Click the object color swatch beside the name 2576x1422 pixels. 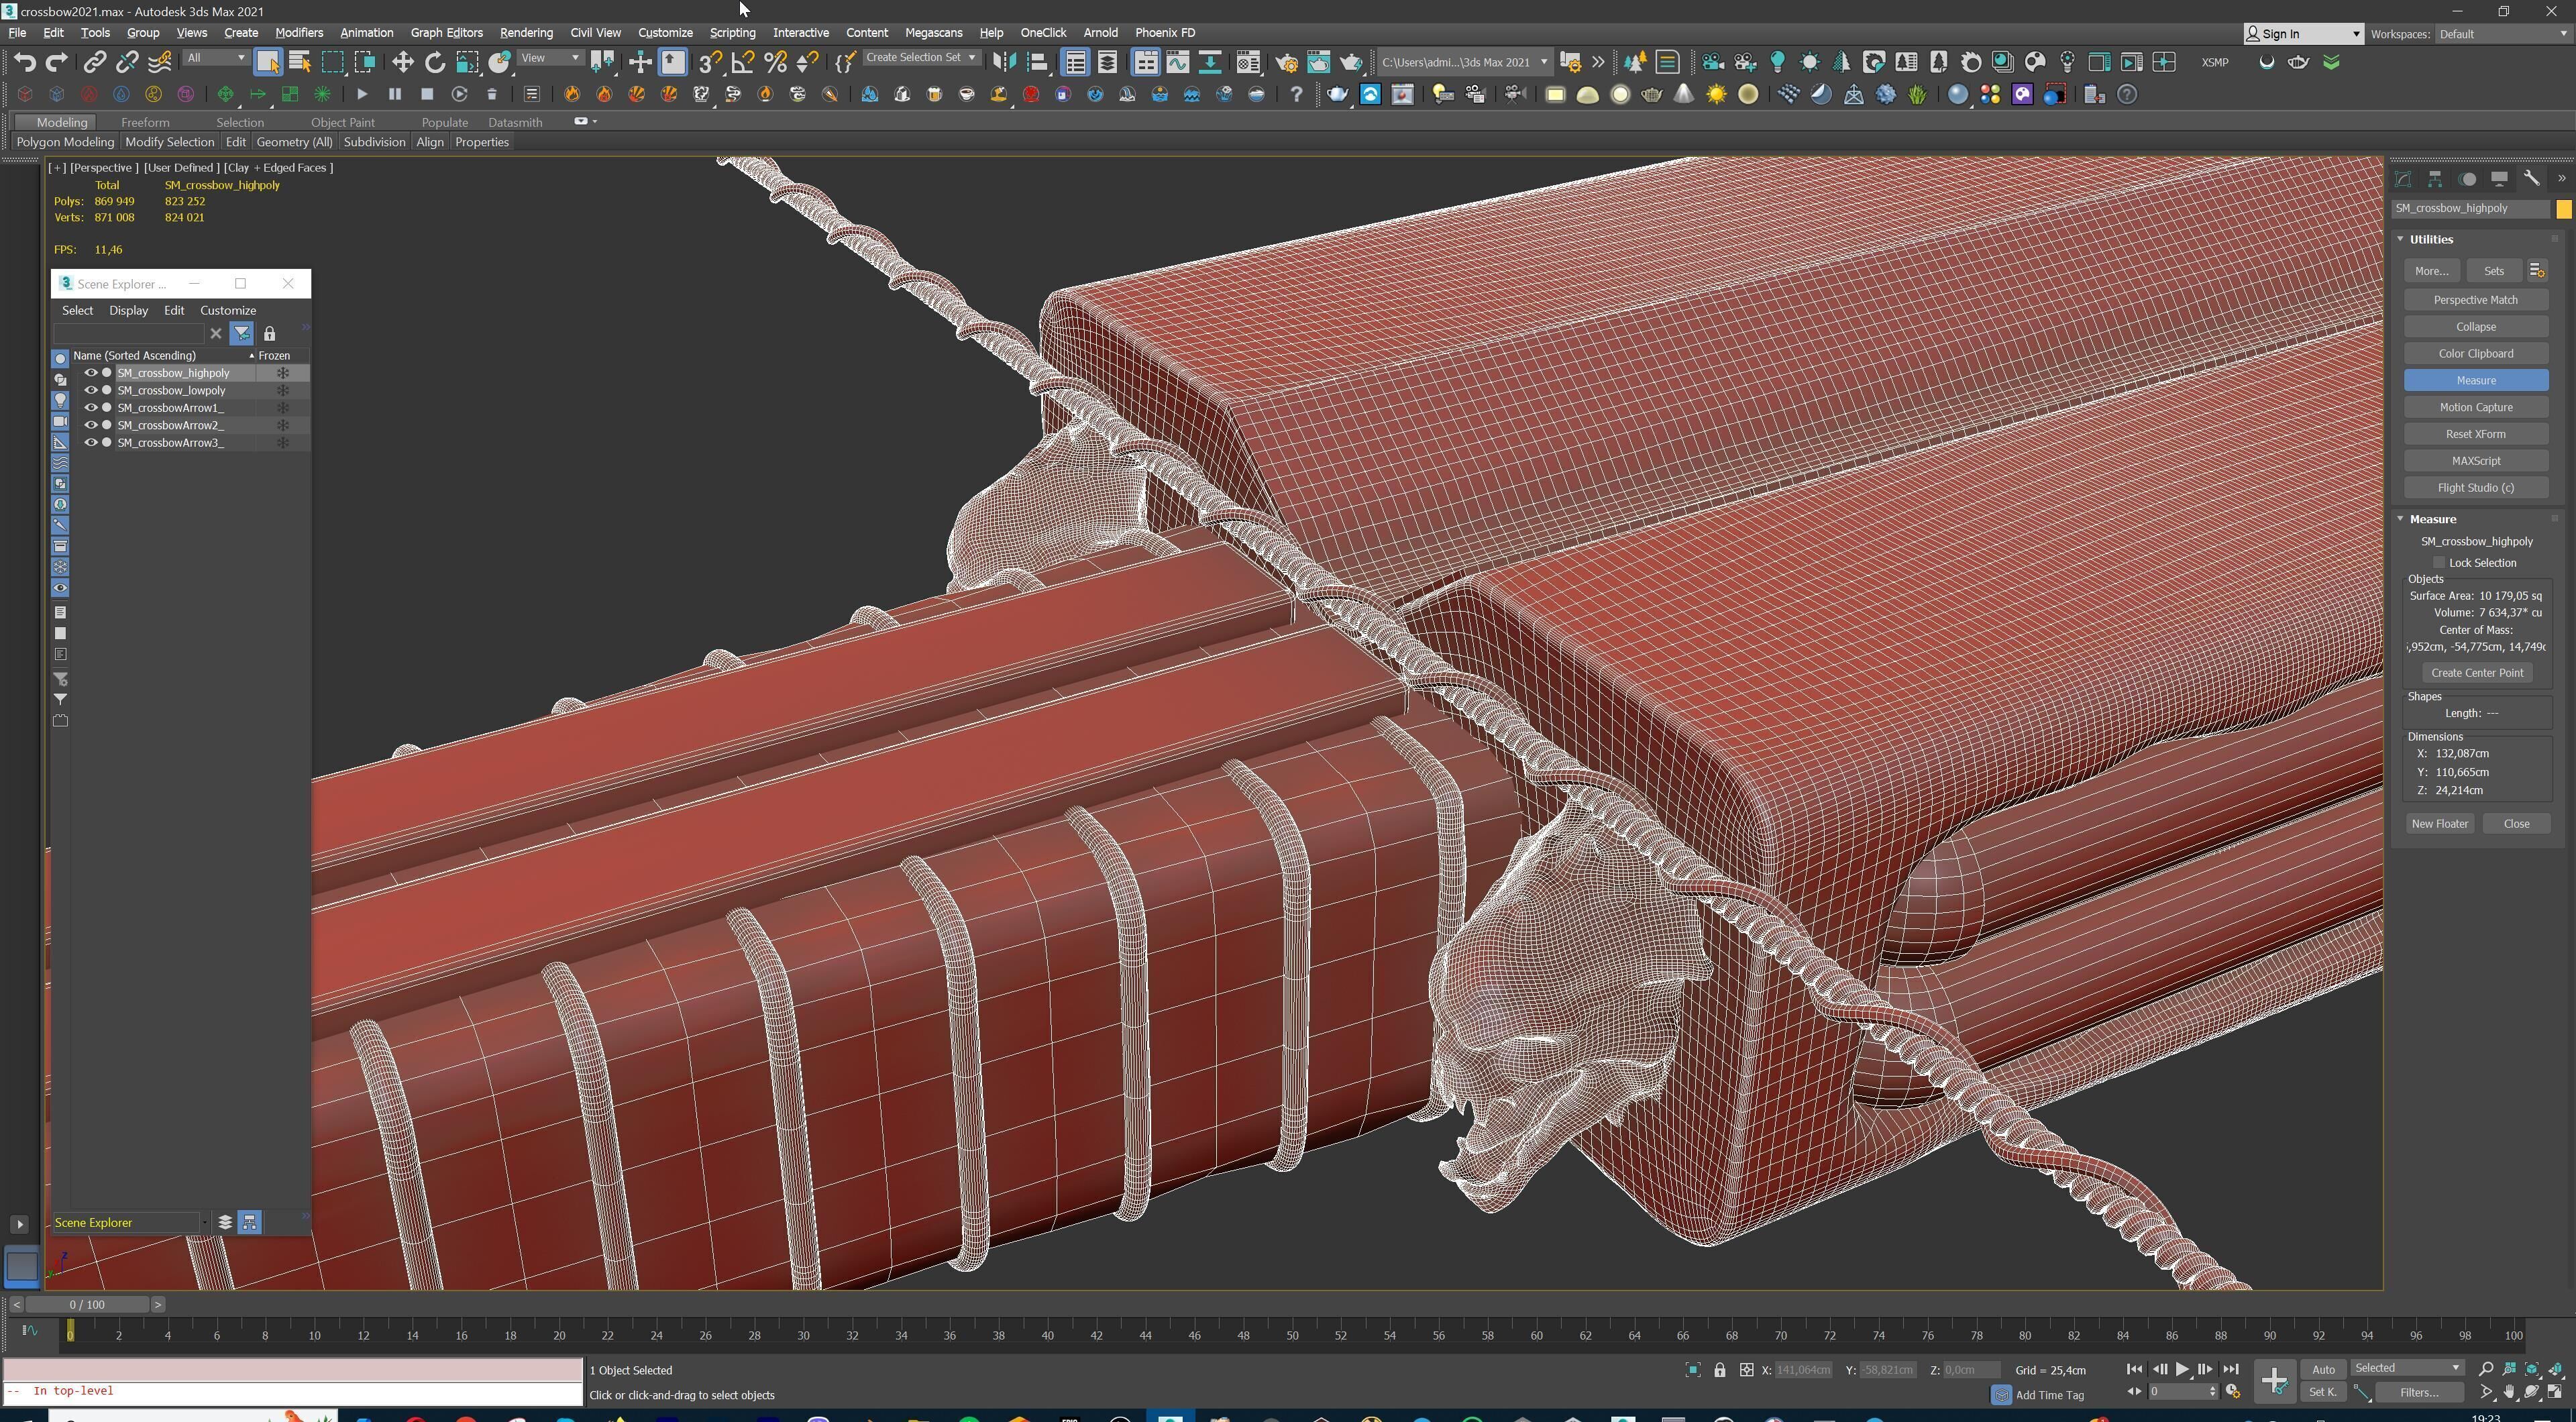[x=2563, y=208]
